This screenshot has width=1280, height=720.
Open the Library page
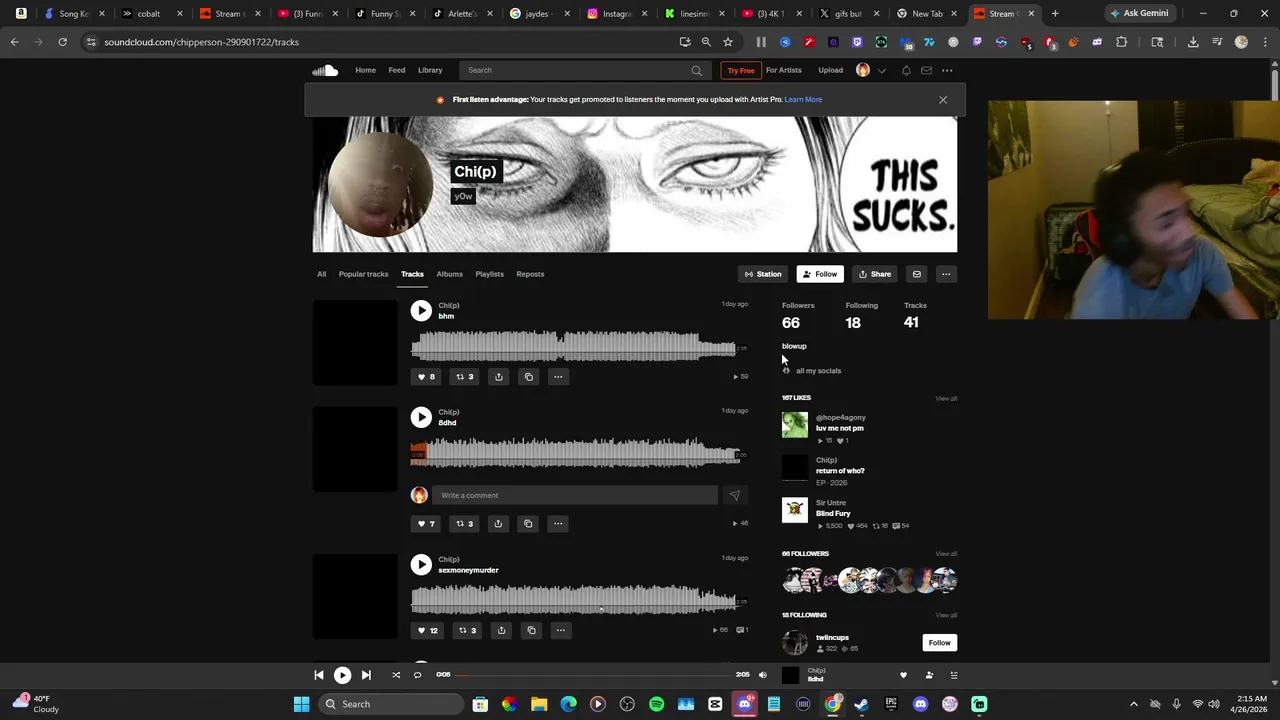click(430, 70)
